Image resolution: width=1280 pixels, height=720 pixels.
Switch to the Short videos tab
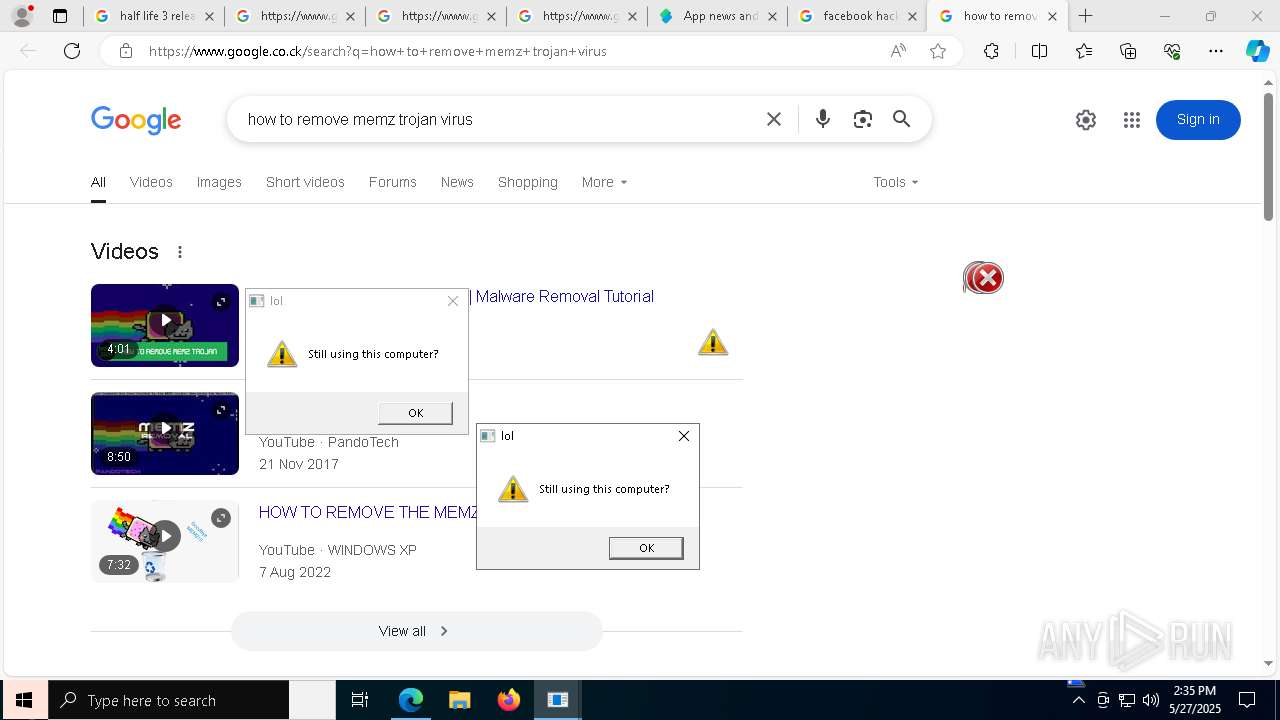click(305, 182)
